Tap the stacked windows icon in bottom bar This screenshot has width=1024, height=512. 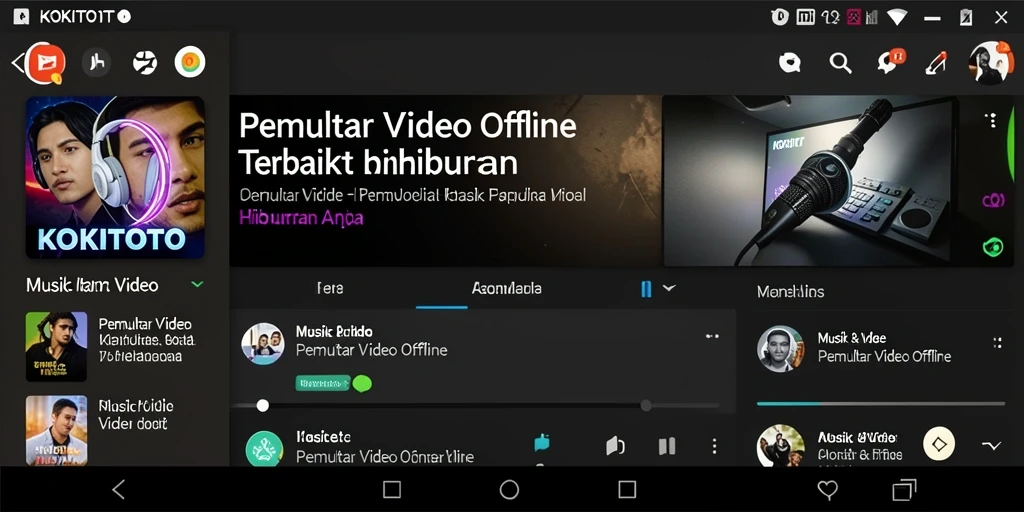(904, 490)
